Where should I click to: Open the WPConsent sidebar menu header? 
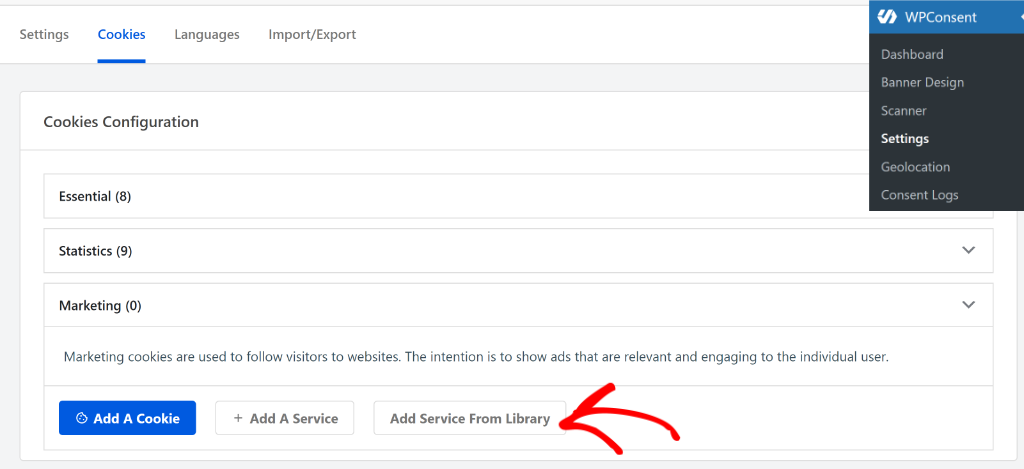[946, 18]
